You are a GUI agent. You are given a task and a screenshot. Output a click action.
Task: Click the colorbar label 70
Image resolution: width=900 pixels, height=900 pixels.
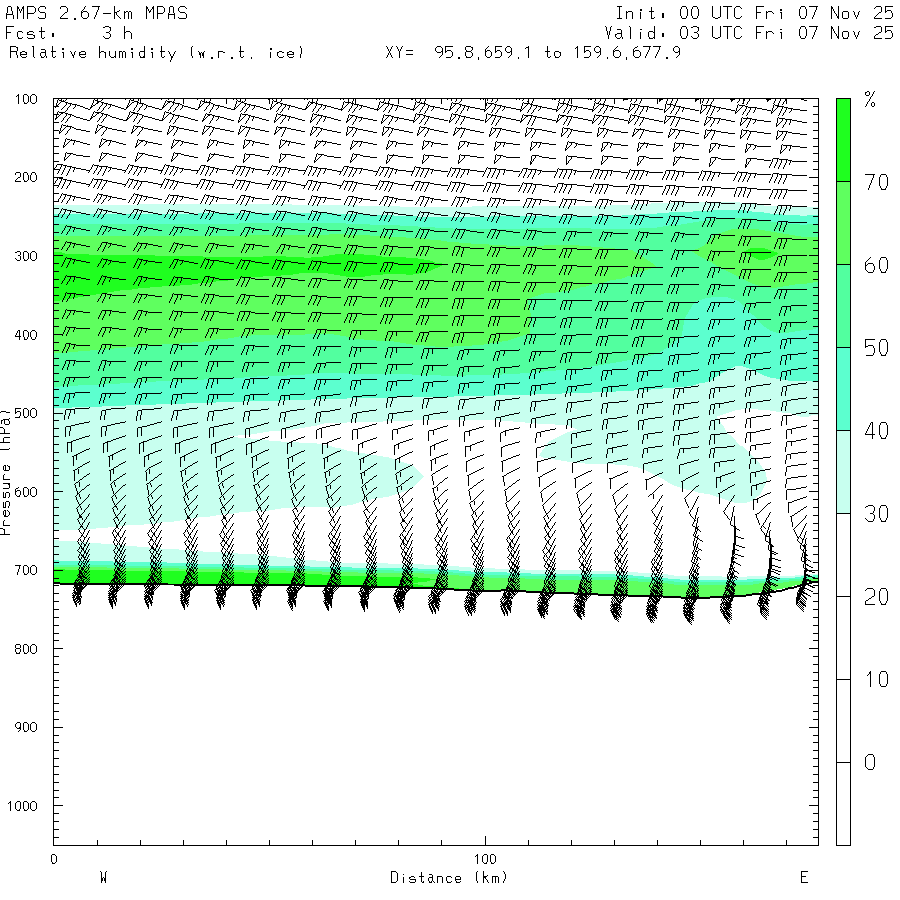[876, 183]
